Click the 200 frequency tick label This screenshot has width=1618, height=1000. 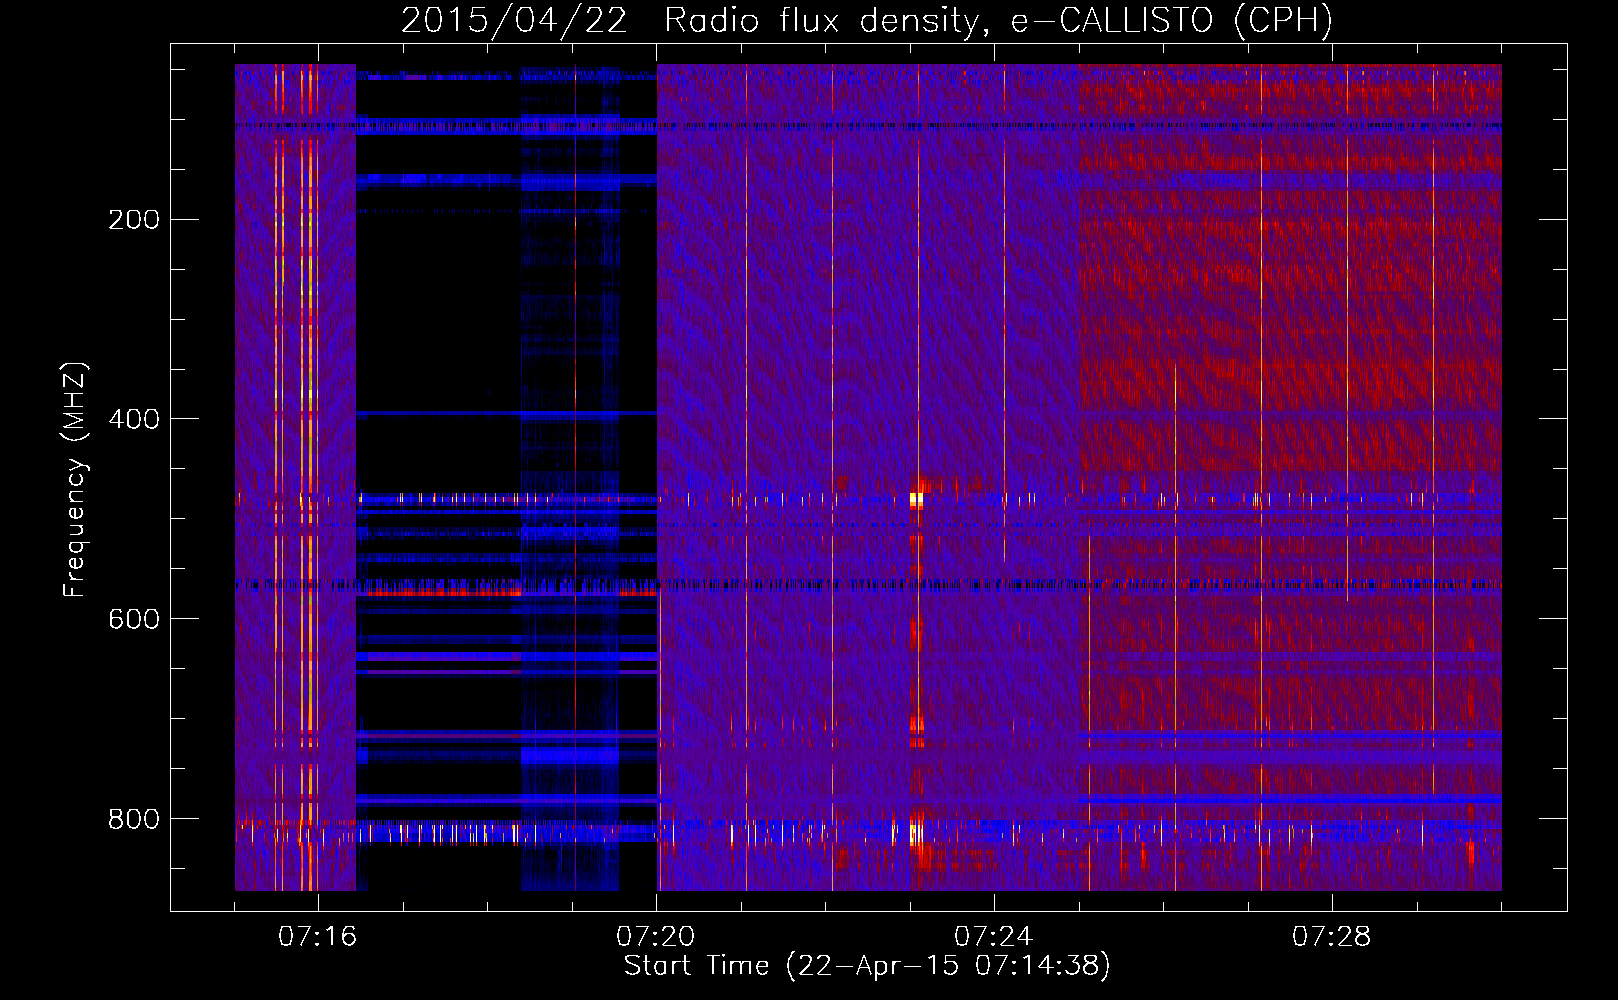pyautogui.click(x=134, y=220)
